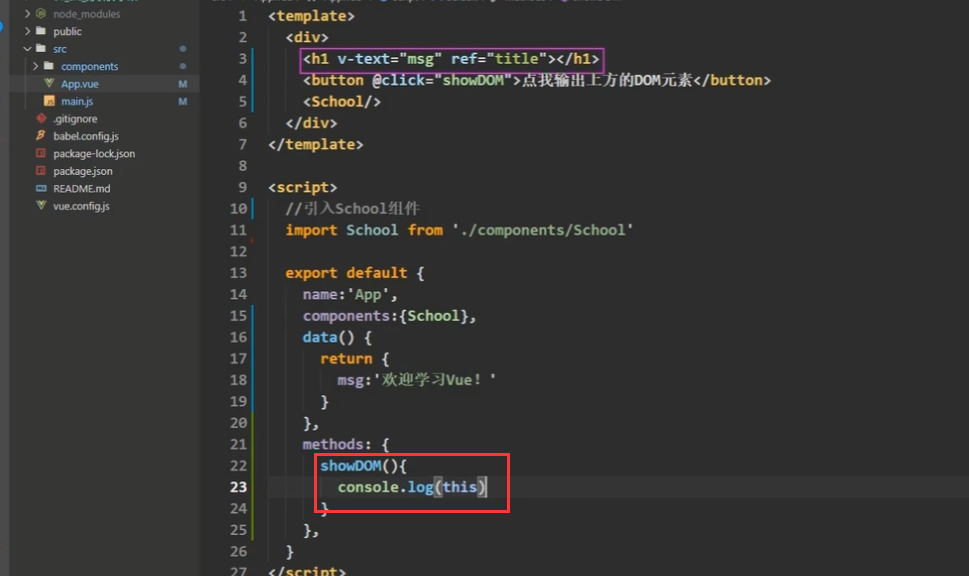Image resolution: width=969 pixels, height=576 pixels.
Task: Open main.js in the explorer
Action: tap(77, 101)
